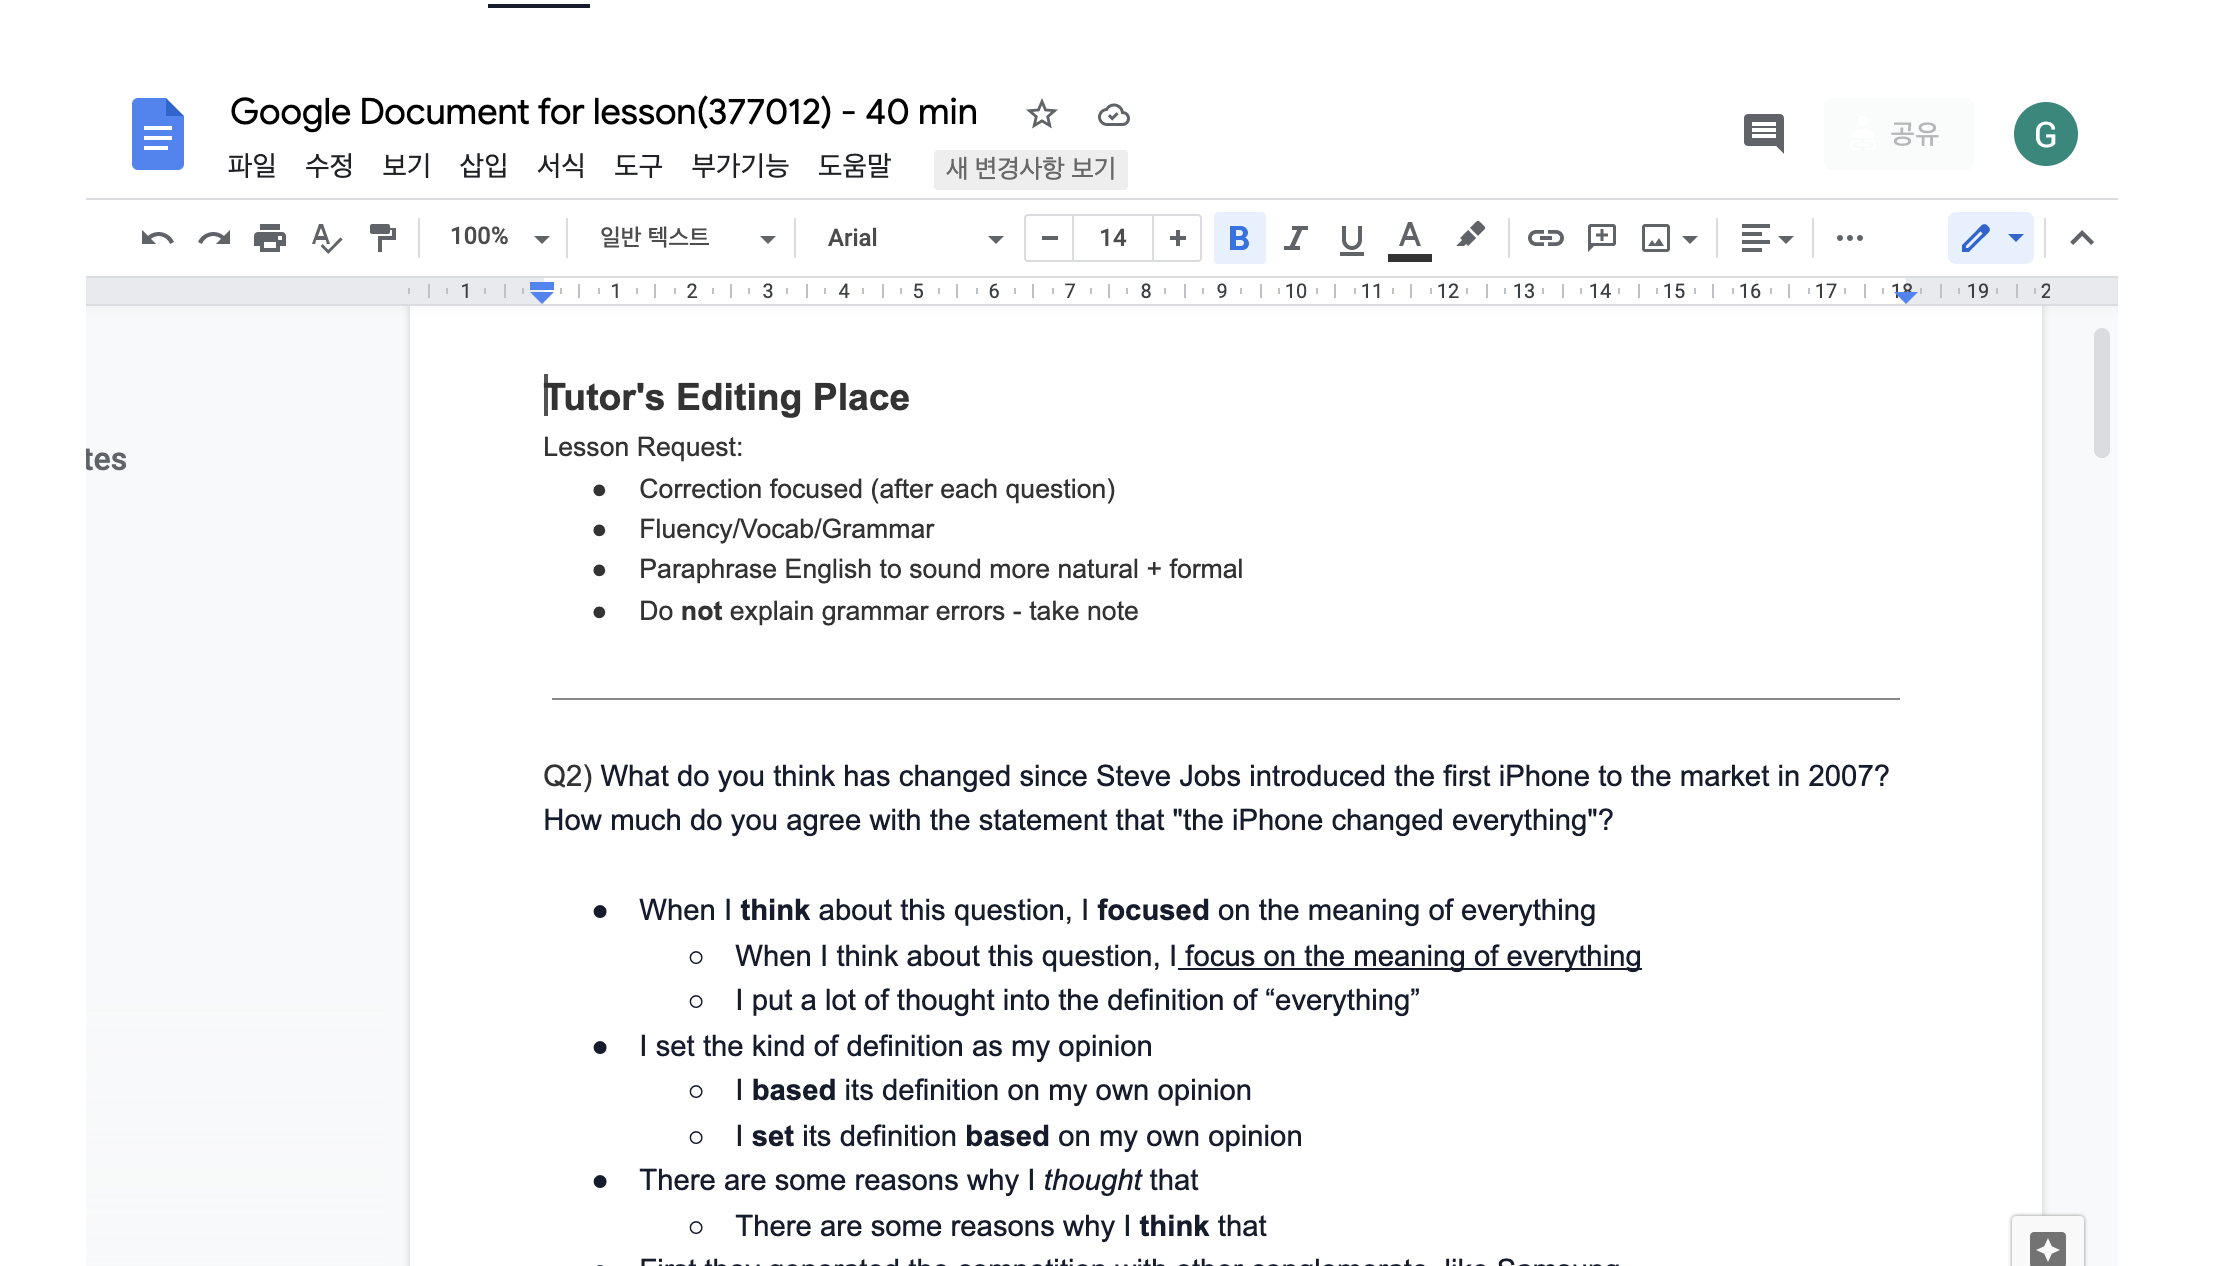
Task: Click the add comment icon
Action: 1601,238
